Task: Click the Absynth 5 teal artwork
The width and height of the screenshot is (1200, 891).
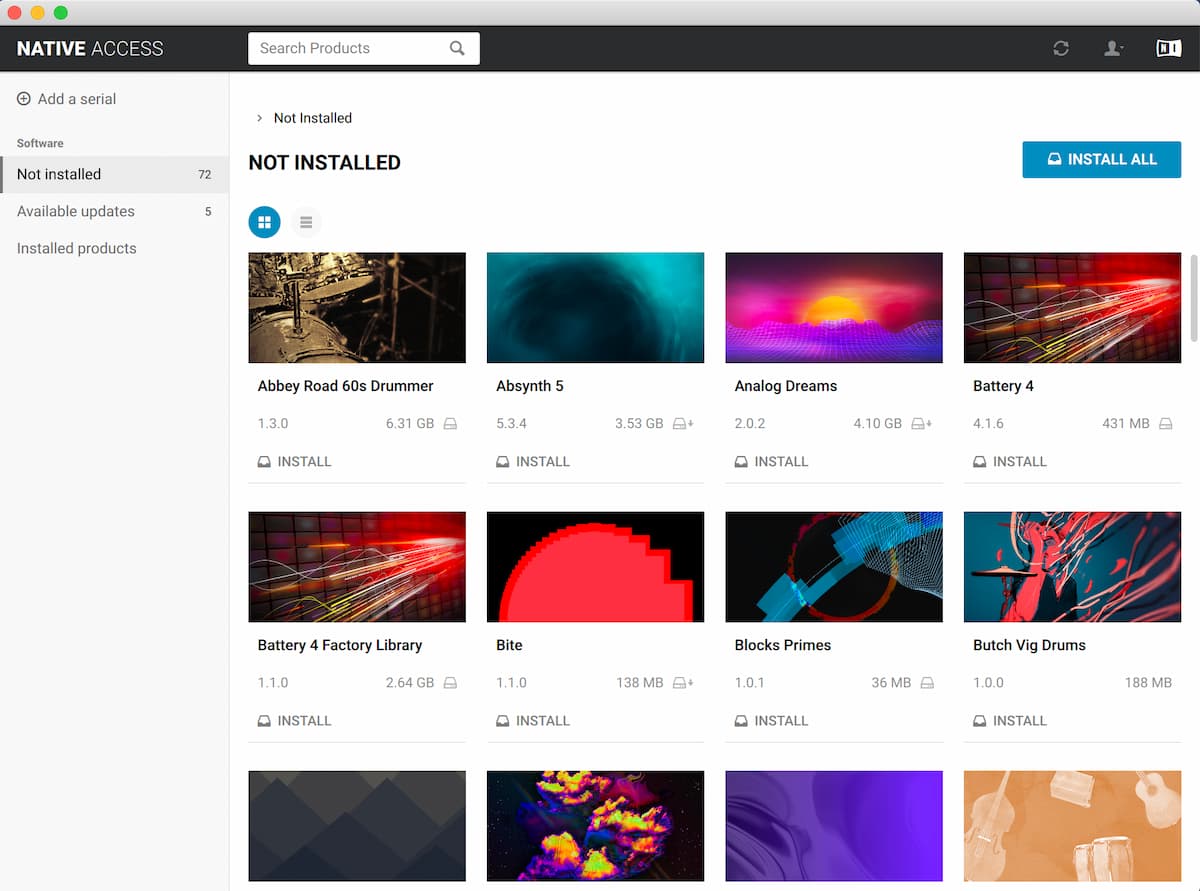Action: click(x=595, y=308)
